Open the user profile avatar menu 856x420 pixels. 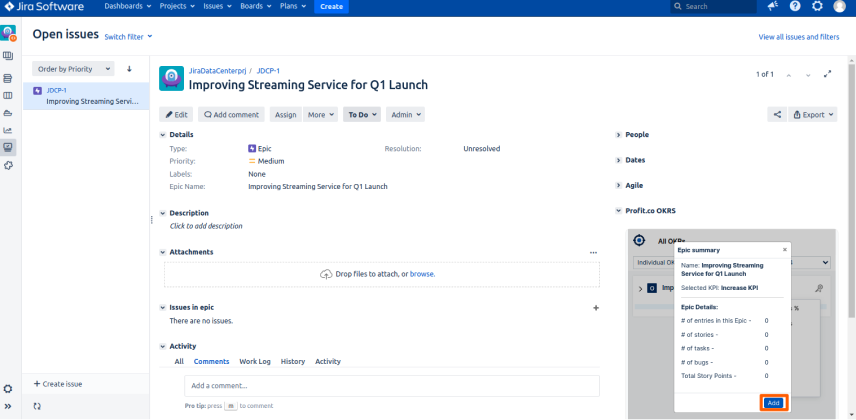click(x=840, y=6)
